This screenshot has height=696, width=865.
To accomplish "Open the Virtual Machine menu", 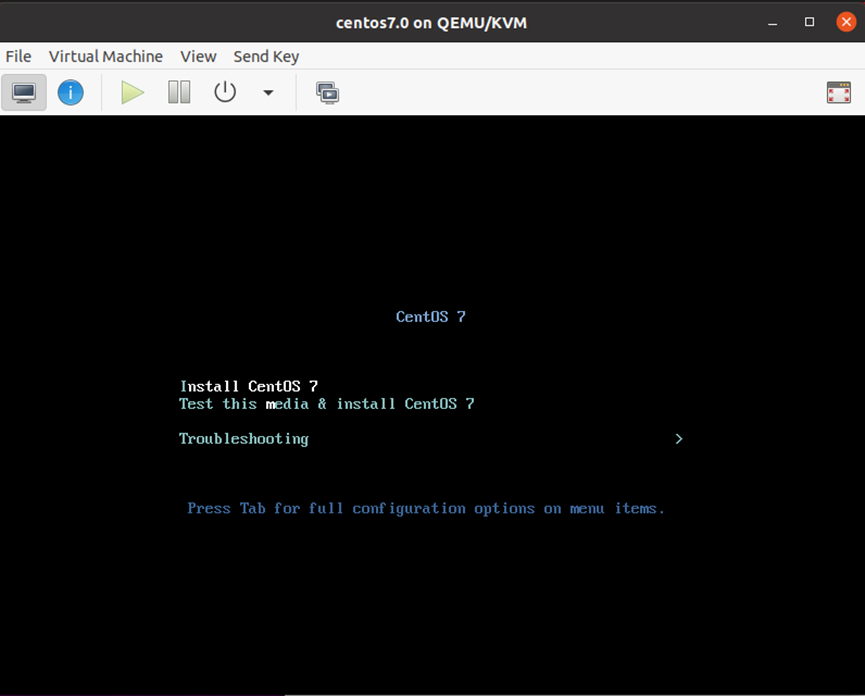I will point(106,56).
